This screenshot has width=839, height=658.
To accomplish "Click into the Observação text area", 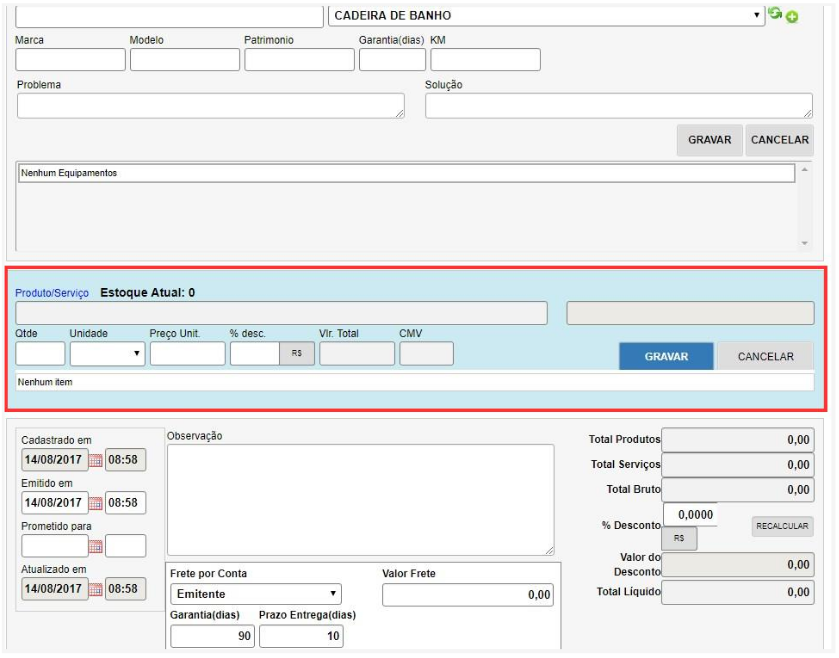I will pyautogui.click(x=360, y=499).
